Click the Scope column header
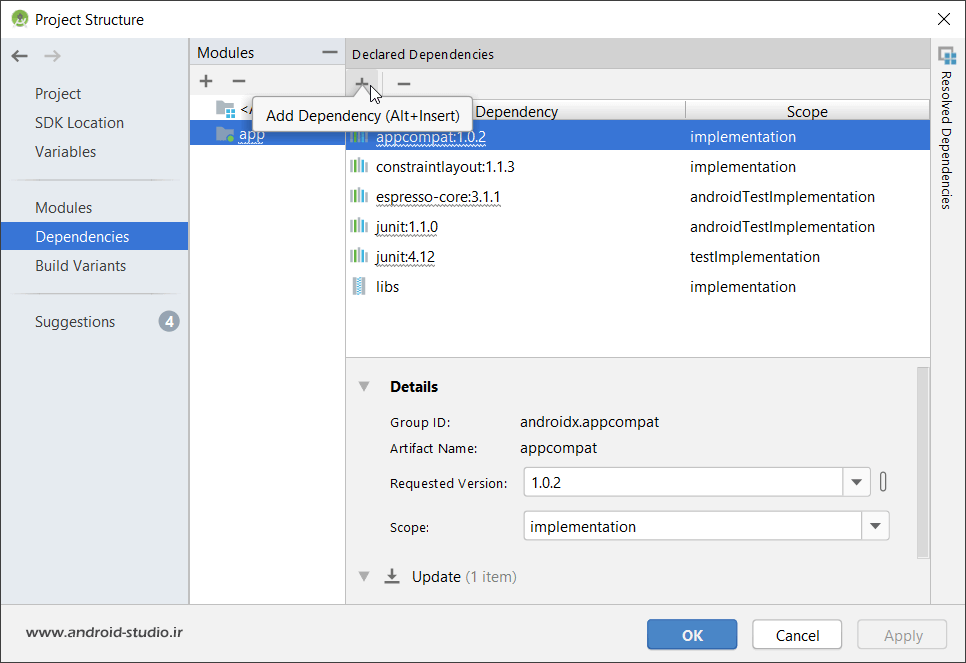 tap(807, 111)
